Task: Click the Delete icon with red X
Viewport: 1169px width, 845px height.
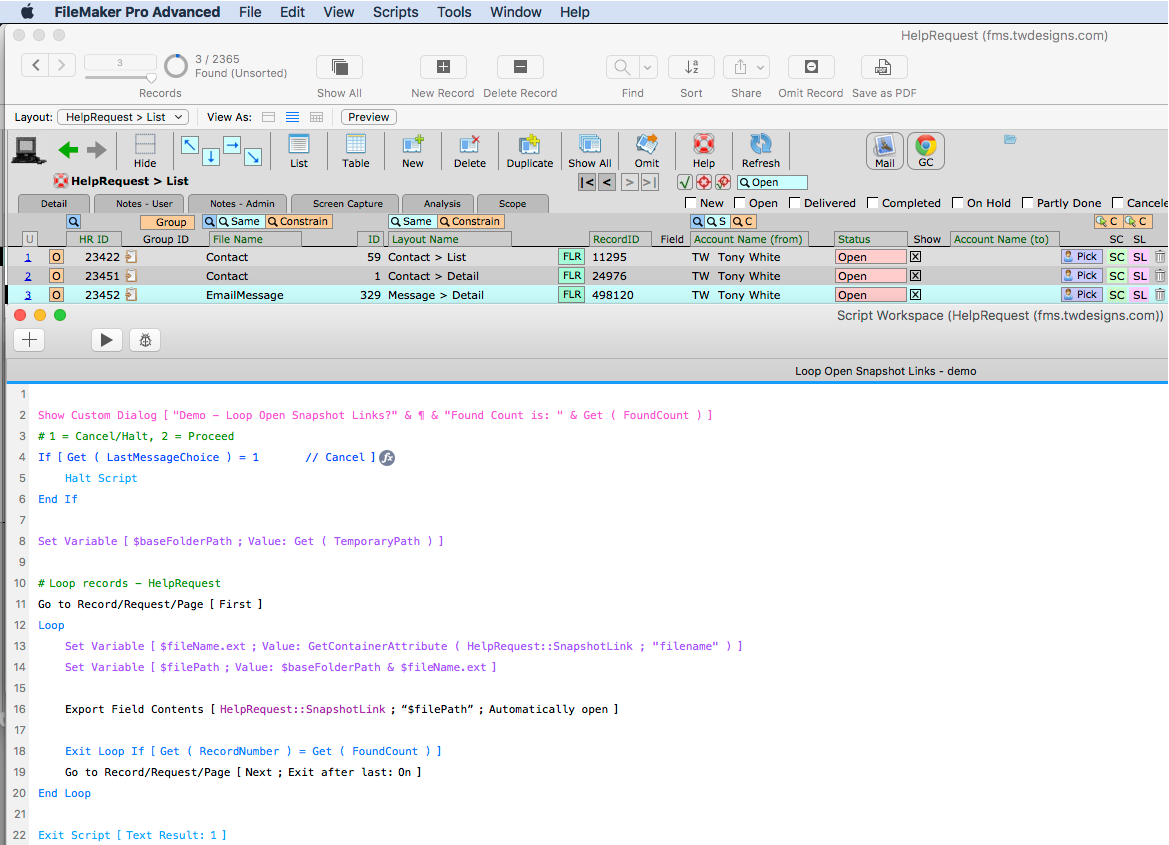Action: point(470,151)
